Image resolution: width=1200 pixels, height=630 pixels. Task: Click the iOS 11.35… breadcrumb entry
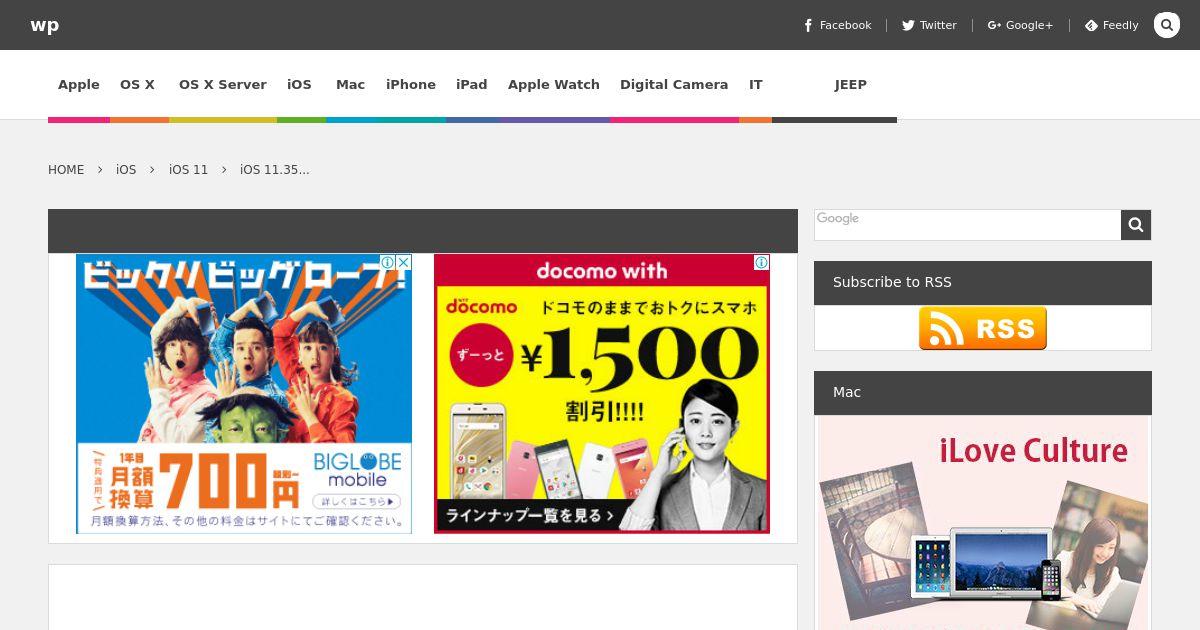pos(275,170)
